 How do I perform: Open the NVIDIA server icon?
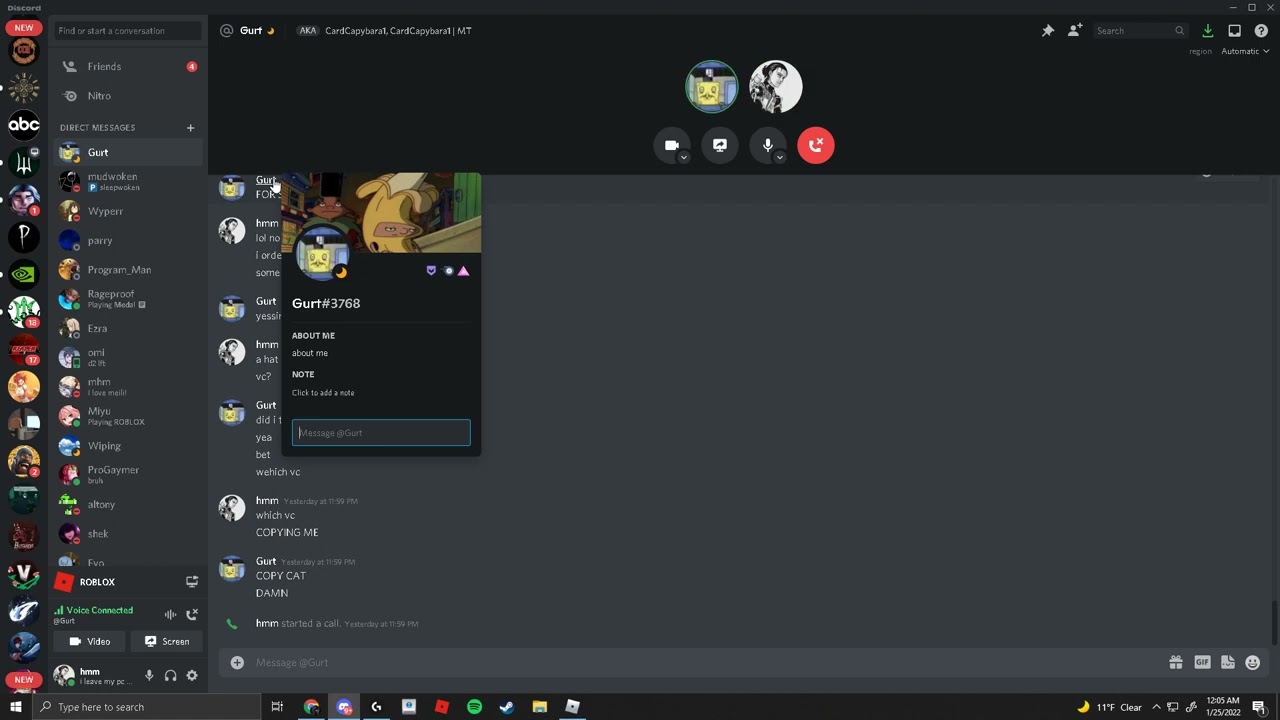pos(24,274)
